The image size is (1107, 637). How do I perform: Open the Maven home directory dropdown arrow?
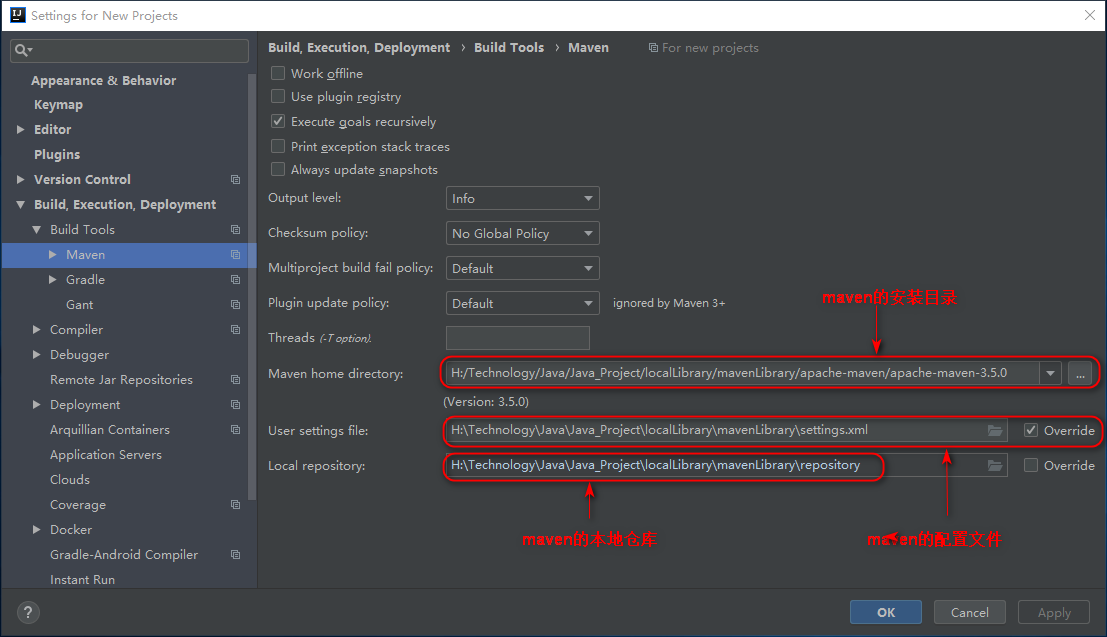tap(1051, 373)
